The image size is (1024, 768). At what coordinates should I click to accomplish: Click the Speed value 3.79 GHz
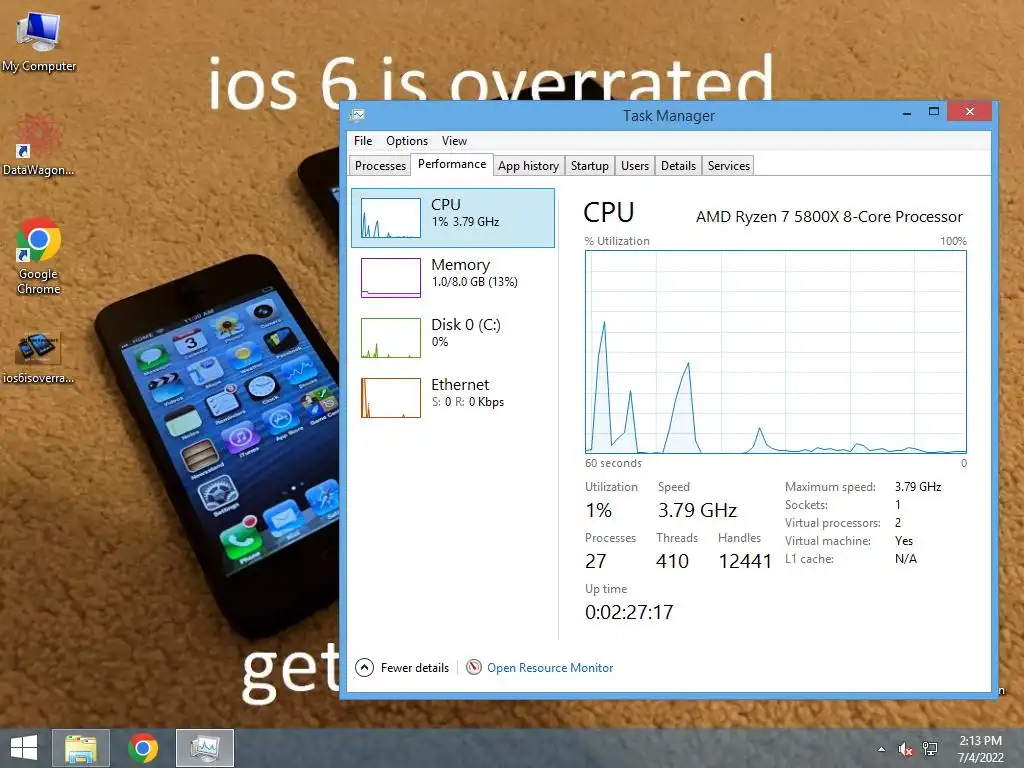tap(697, 510)
